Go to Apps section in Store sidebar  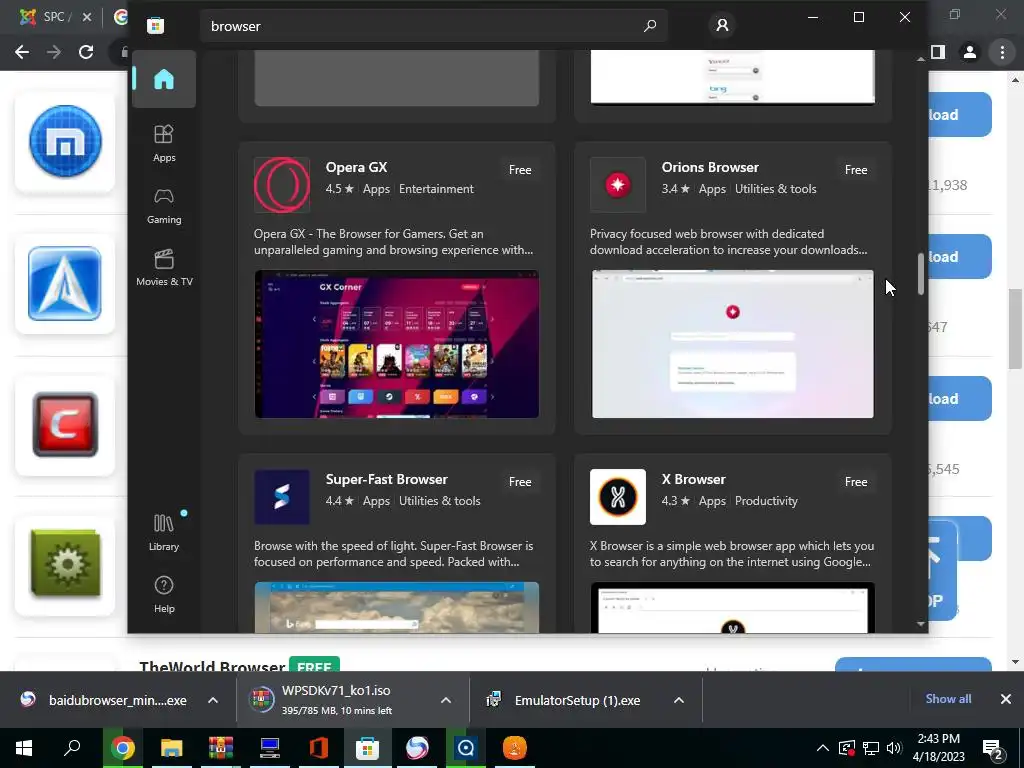coord(164,143)
